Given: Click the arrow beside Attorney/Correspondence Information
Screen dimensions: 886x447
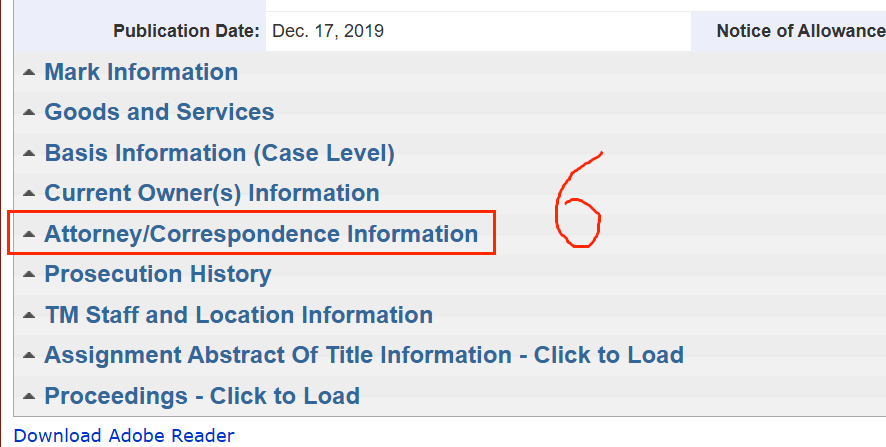Looking at the screenshot, I should [x=29, y=234].
